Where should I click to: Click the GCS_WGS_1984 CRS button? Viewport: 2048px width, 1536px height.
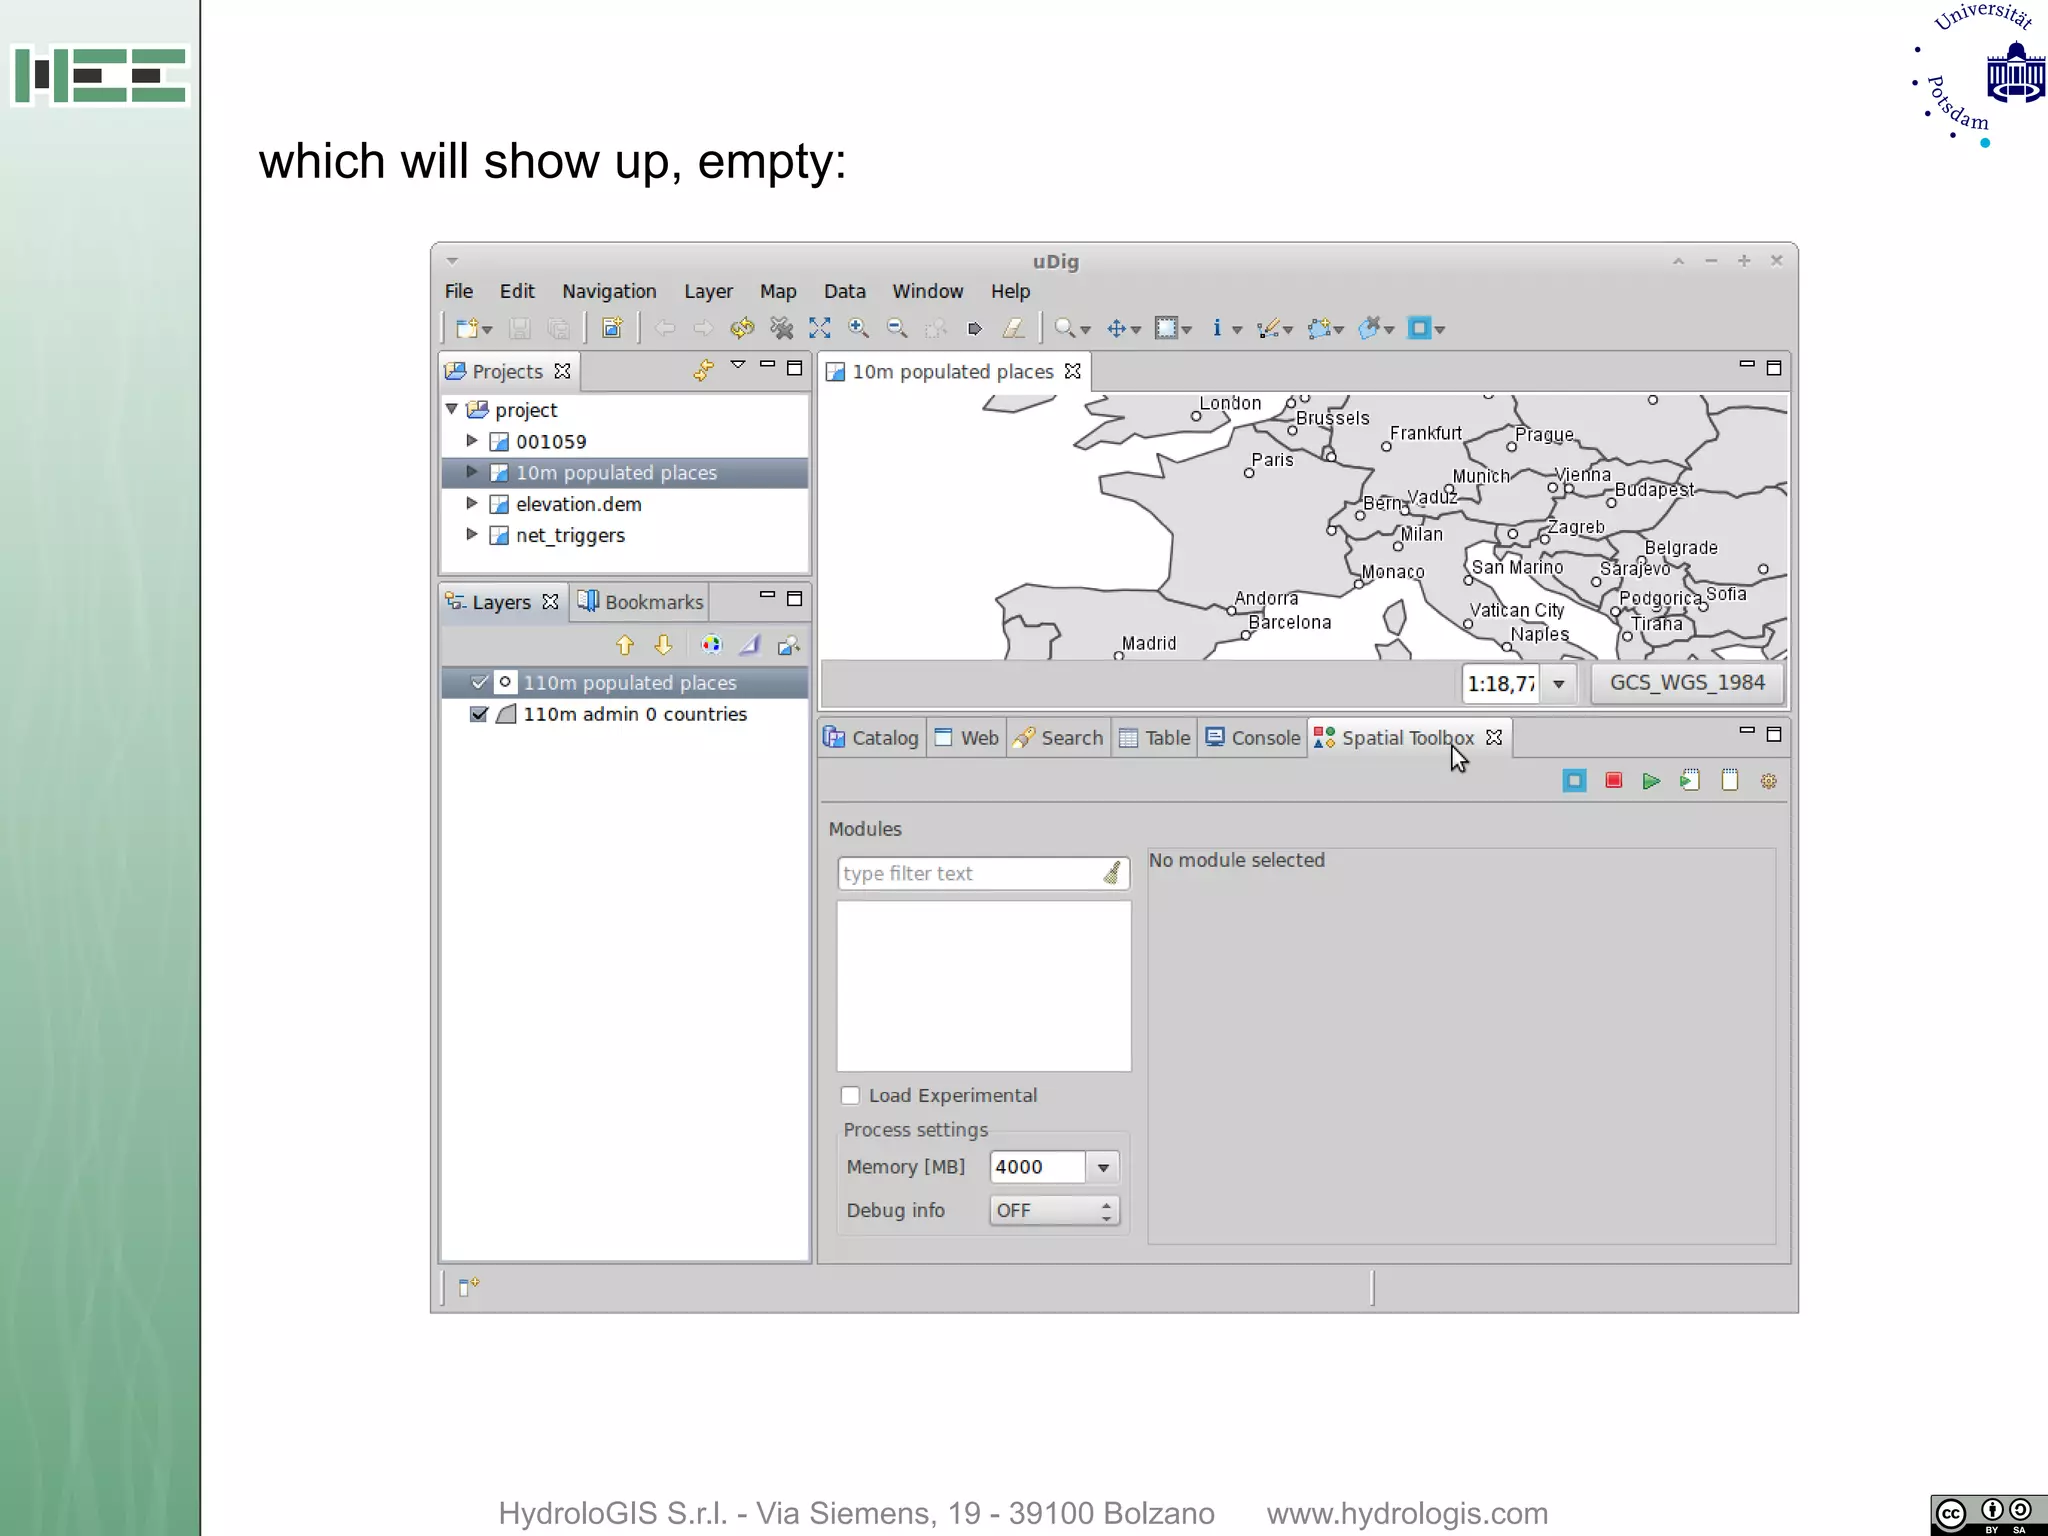coord(1687,683)
